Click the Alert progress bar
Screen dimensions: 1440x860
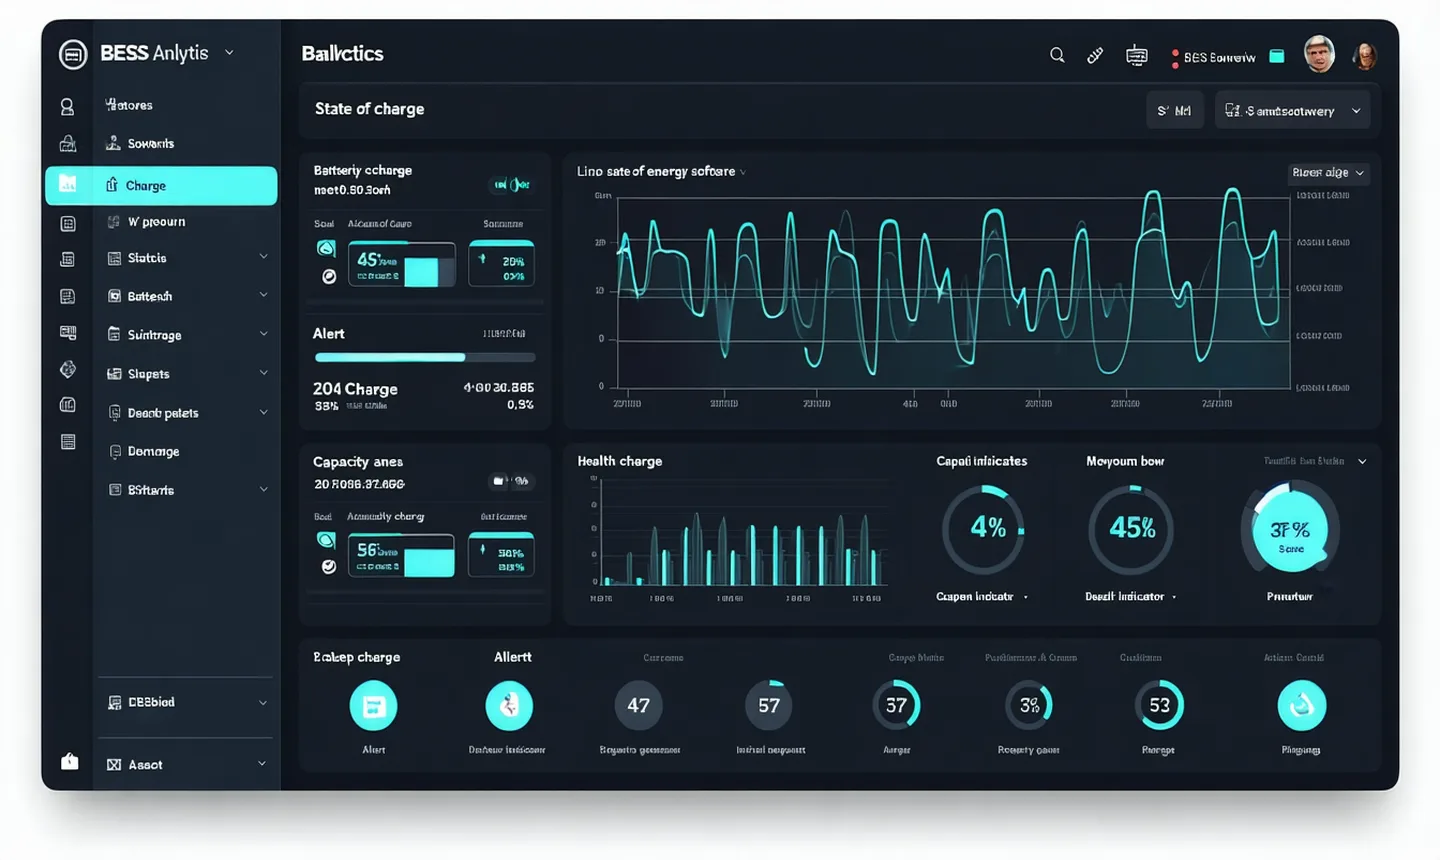[425, 357]
